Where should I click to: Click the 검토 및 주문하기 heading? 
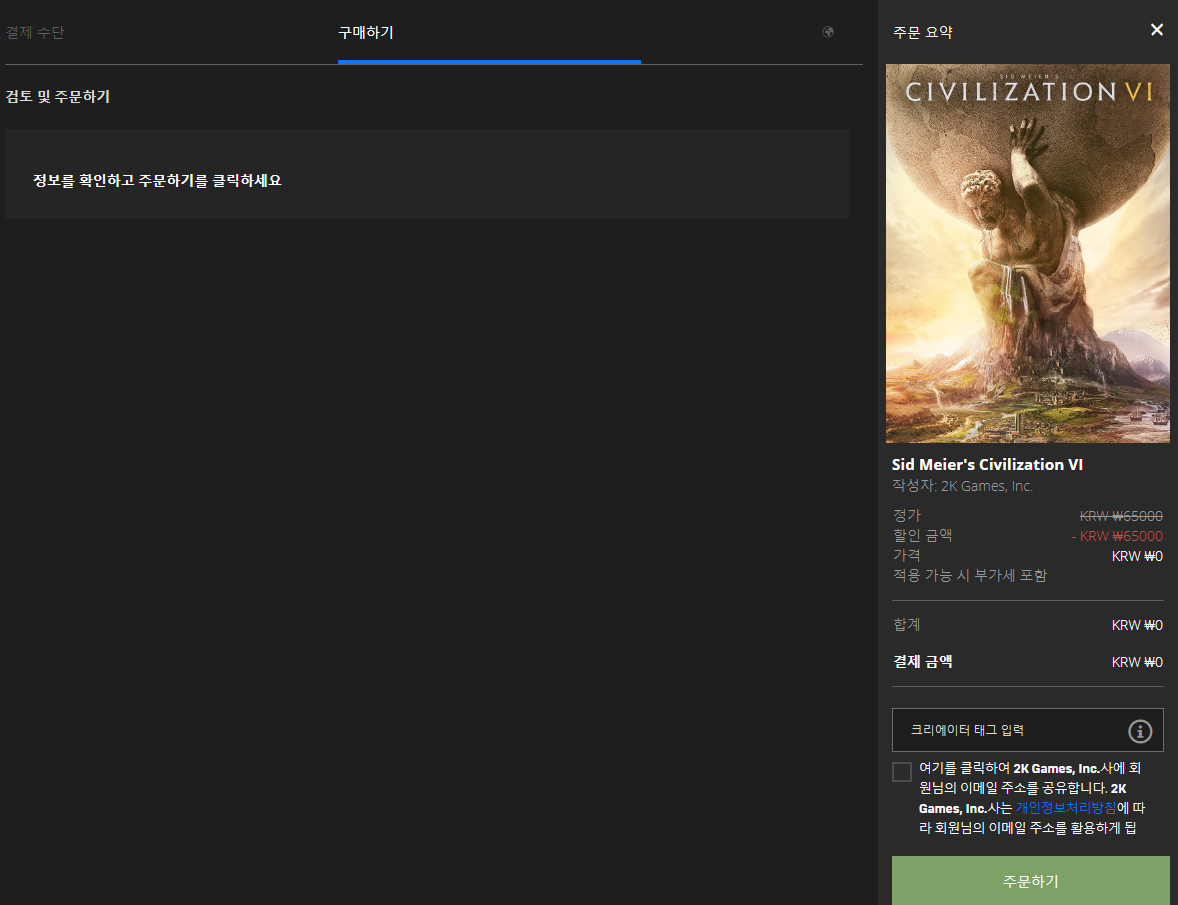click(x=58, y=96)
